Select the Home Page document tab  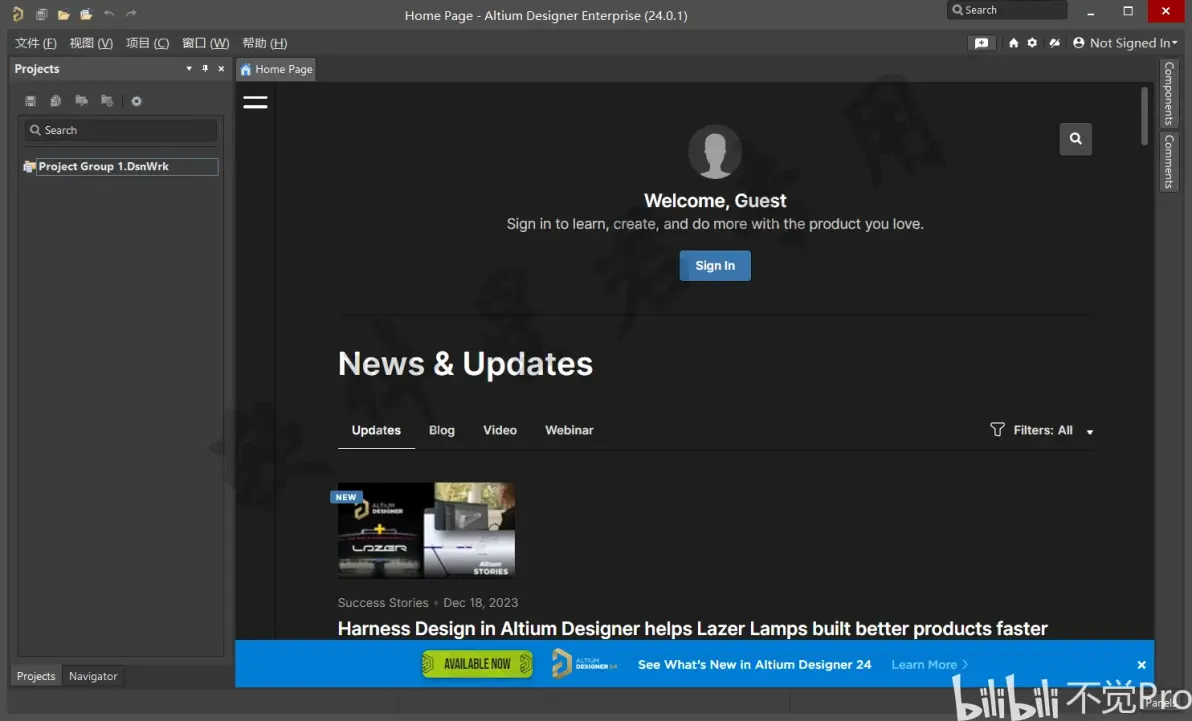(x=276, y=69)
